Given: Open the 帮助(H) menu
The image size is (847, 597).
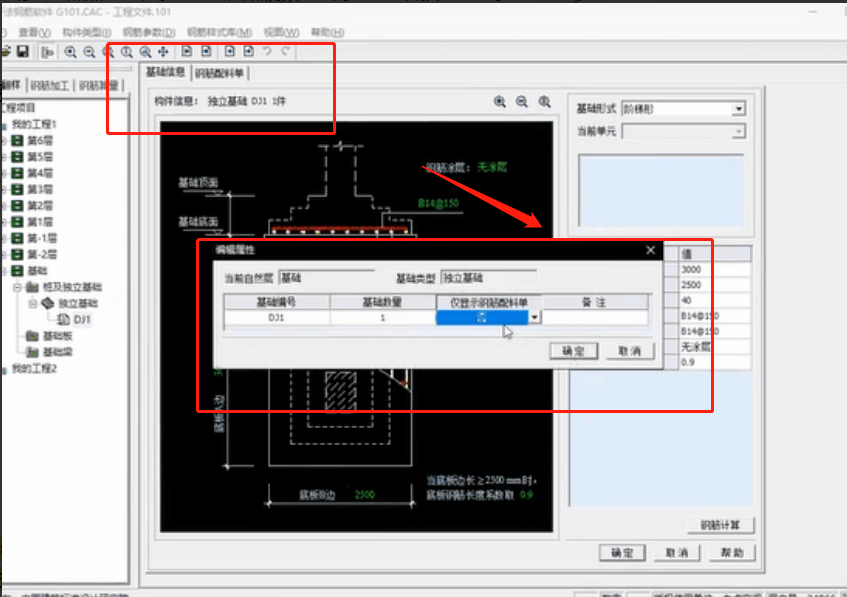Looking at the screenshot, I should tap(327, 32).
